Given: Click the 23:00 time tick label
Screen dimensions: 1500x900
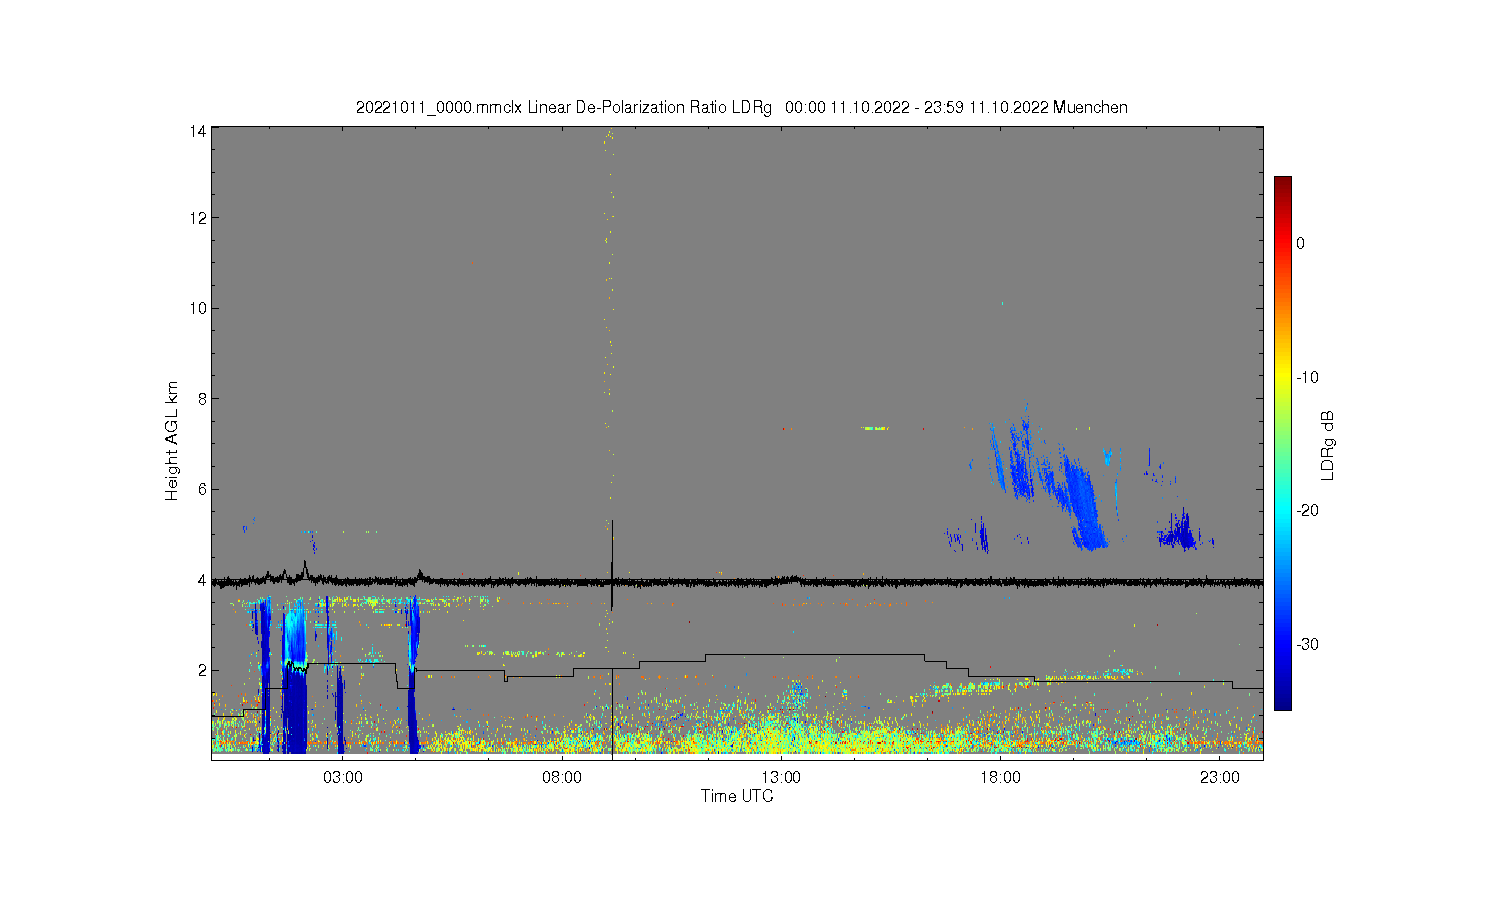Looking at the screenshot, I should coord(1219,777).
